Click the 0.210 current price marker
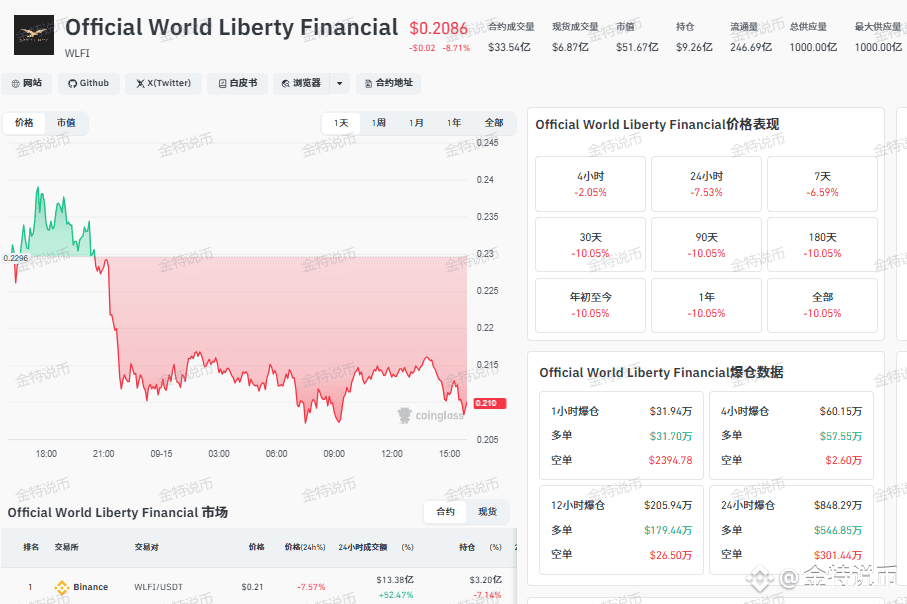The image size is (907, 604). 489,403
